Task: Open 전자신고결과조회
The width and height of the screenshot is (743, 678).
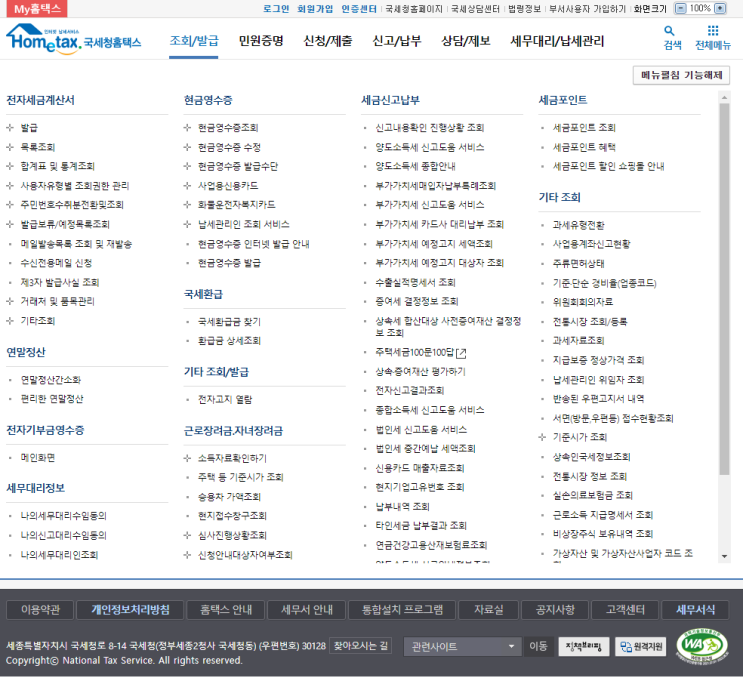Action: (x=410, y=390)
